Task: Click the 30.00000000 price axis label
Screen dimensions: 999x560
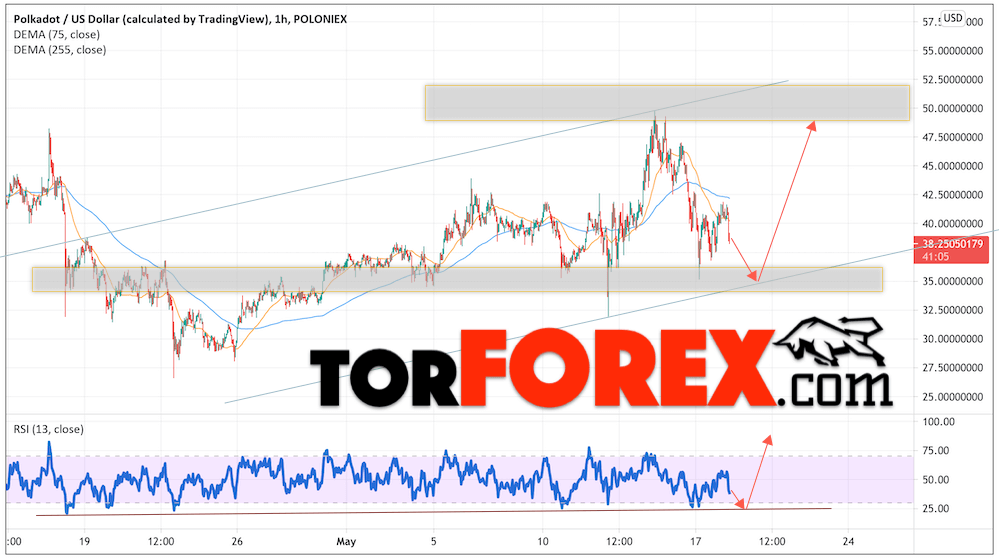Action: click(952, 339)
